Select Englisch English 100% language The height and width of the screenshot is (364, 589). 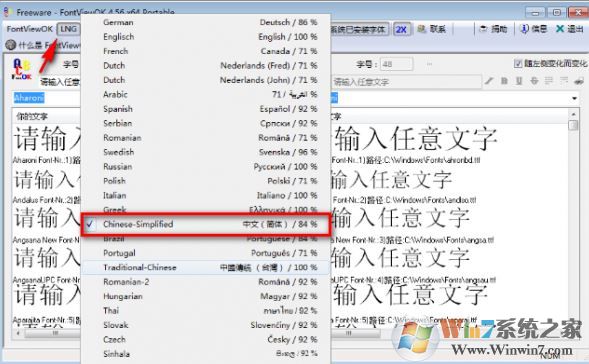(x=206, y=37)
